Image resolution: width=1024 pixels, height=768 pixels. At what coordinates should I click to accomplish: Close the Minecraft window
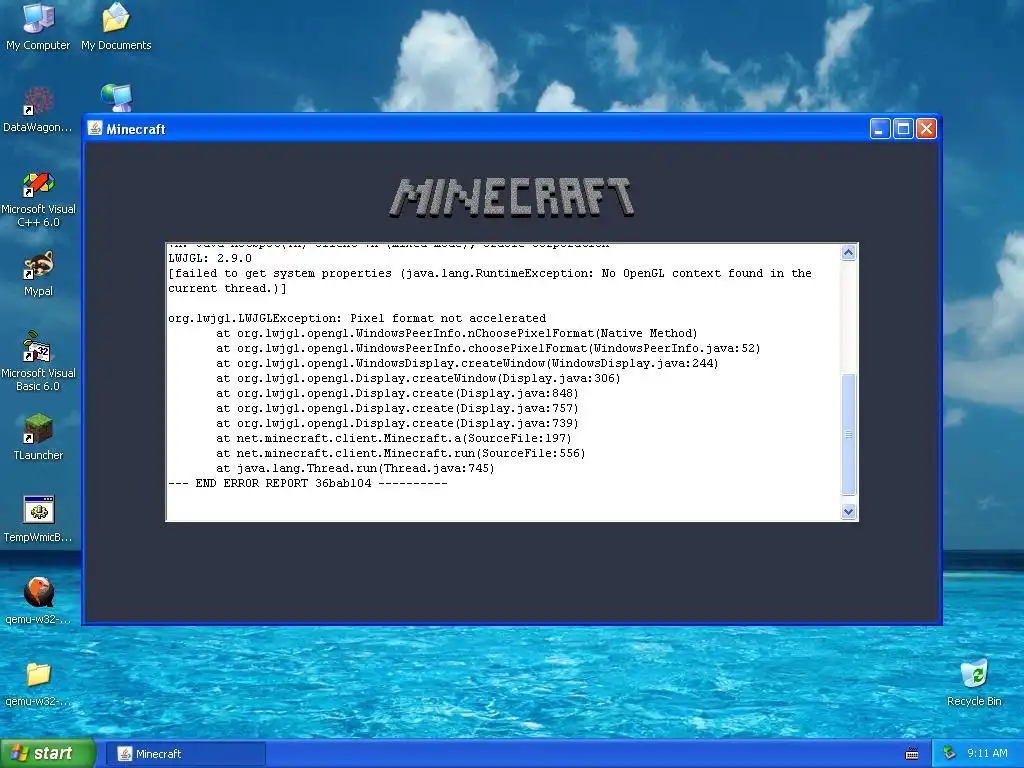click(926, 129)
